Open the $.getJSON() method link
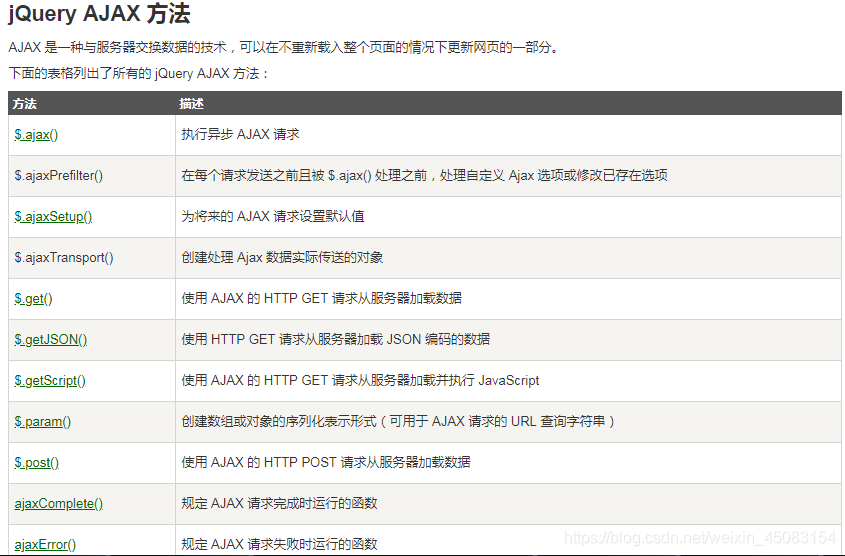 (x=51, y=339)
